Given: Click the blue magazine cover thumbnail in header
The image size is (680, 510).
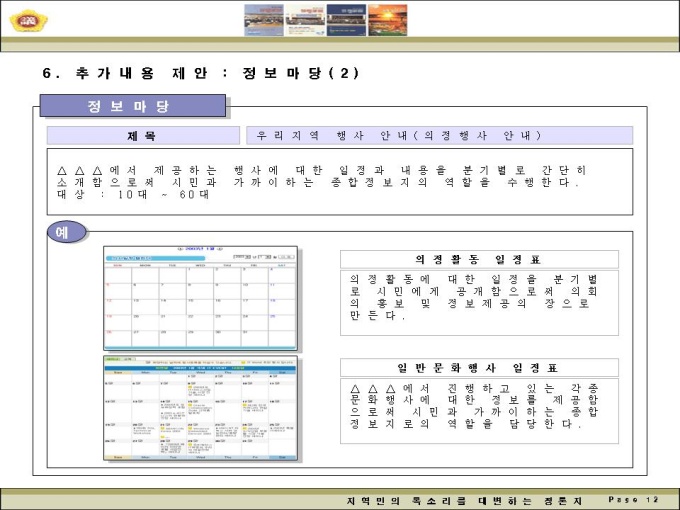Looking at the screenshot, I should pyautogui.click(x=345, y=20).
